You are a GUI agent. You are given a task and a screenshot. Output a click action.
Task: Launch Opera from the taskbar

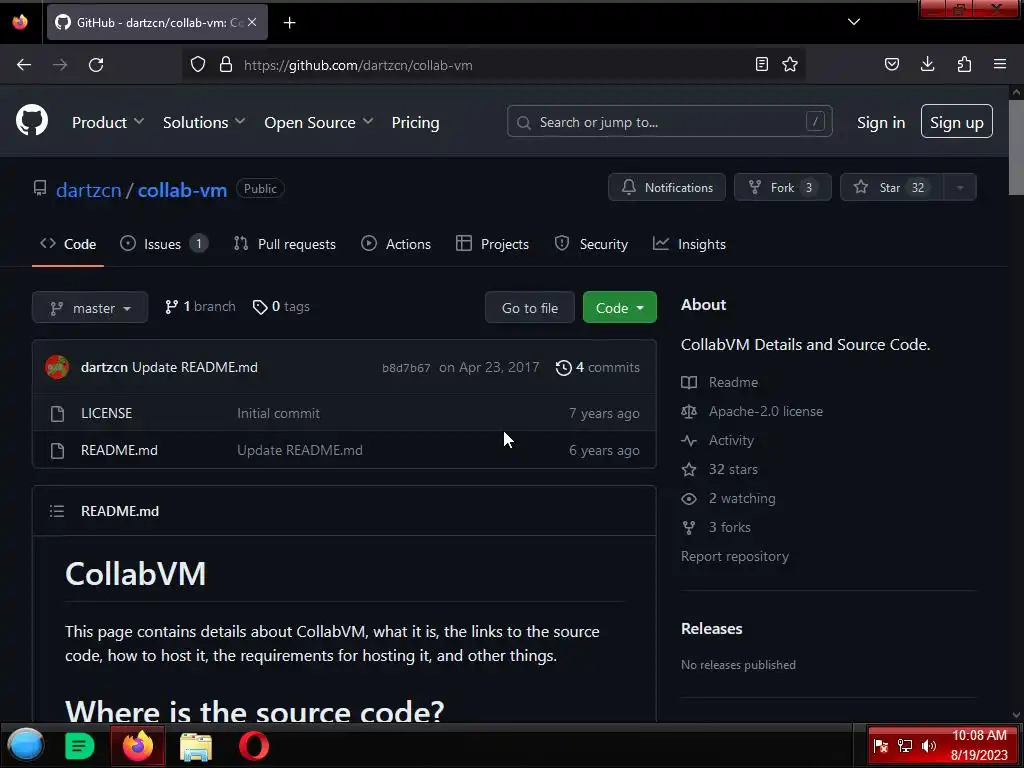pos(254,746)
